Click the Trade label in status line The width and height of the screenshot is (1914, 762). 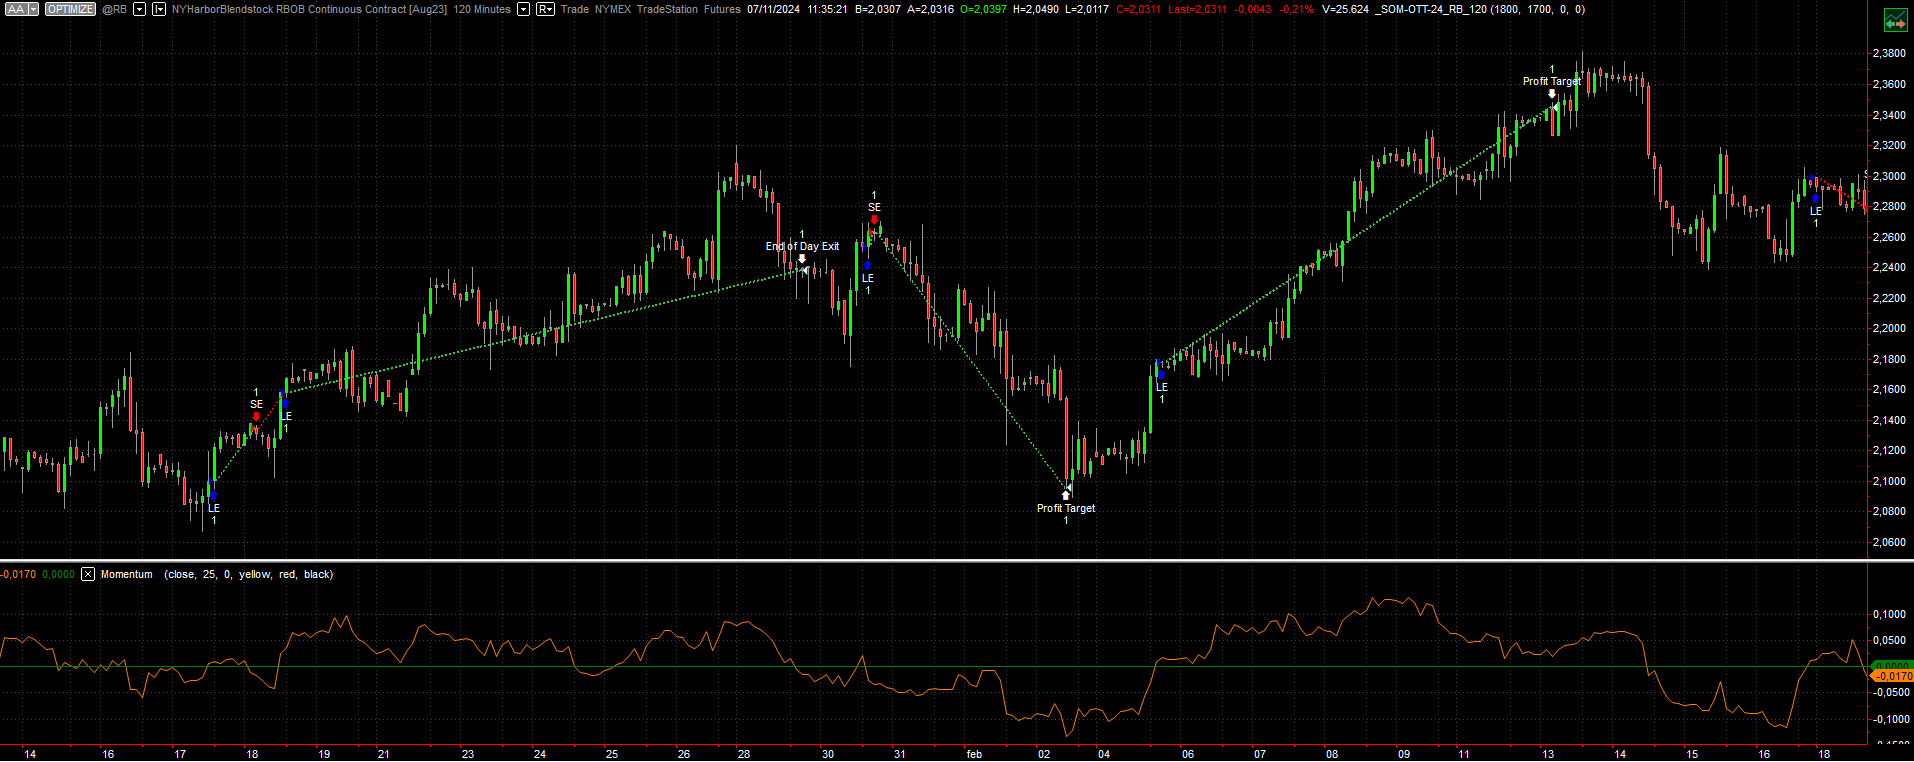pyautogui.click(x=574, y=9)
